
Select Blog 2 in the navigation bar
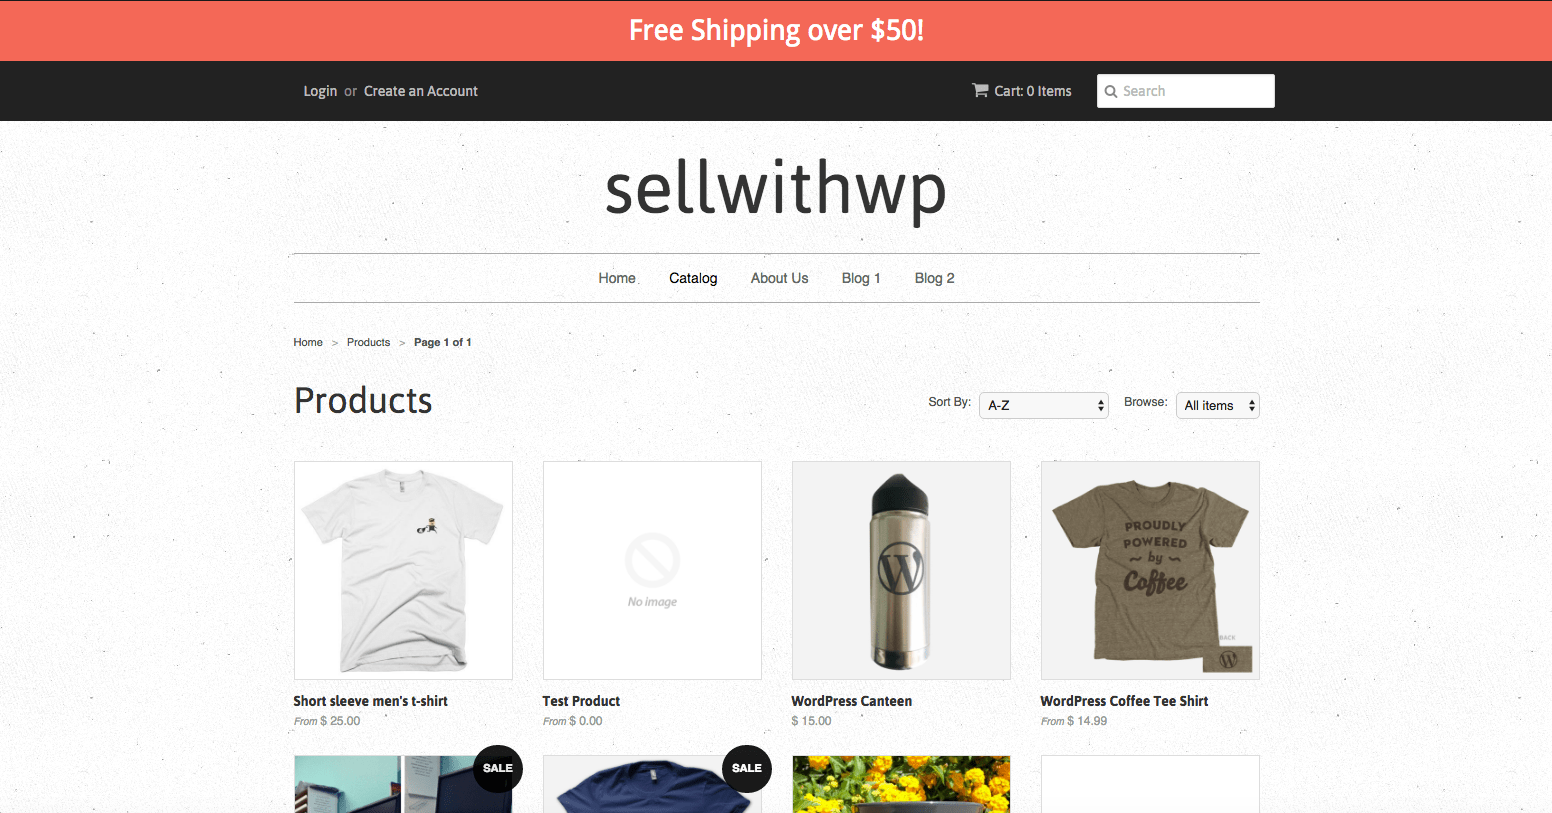pos(934,278)
